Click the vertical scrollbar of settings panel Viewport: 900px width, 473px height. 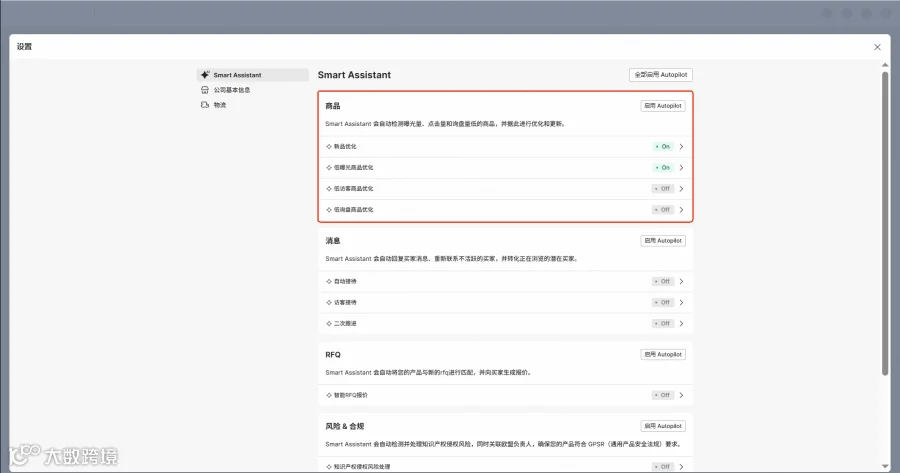tap(885, 224)
